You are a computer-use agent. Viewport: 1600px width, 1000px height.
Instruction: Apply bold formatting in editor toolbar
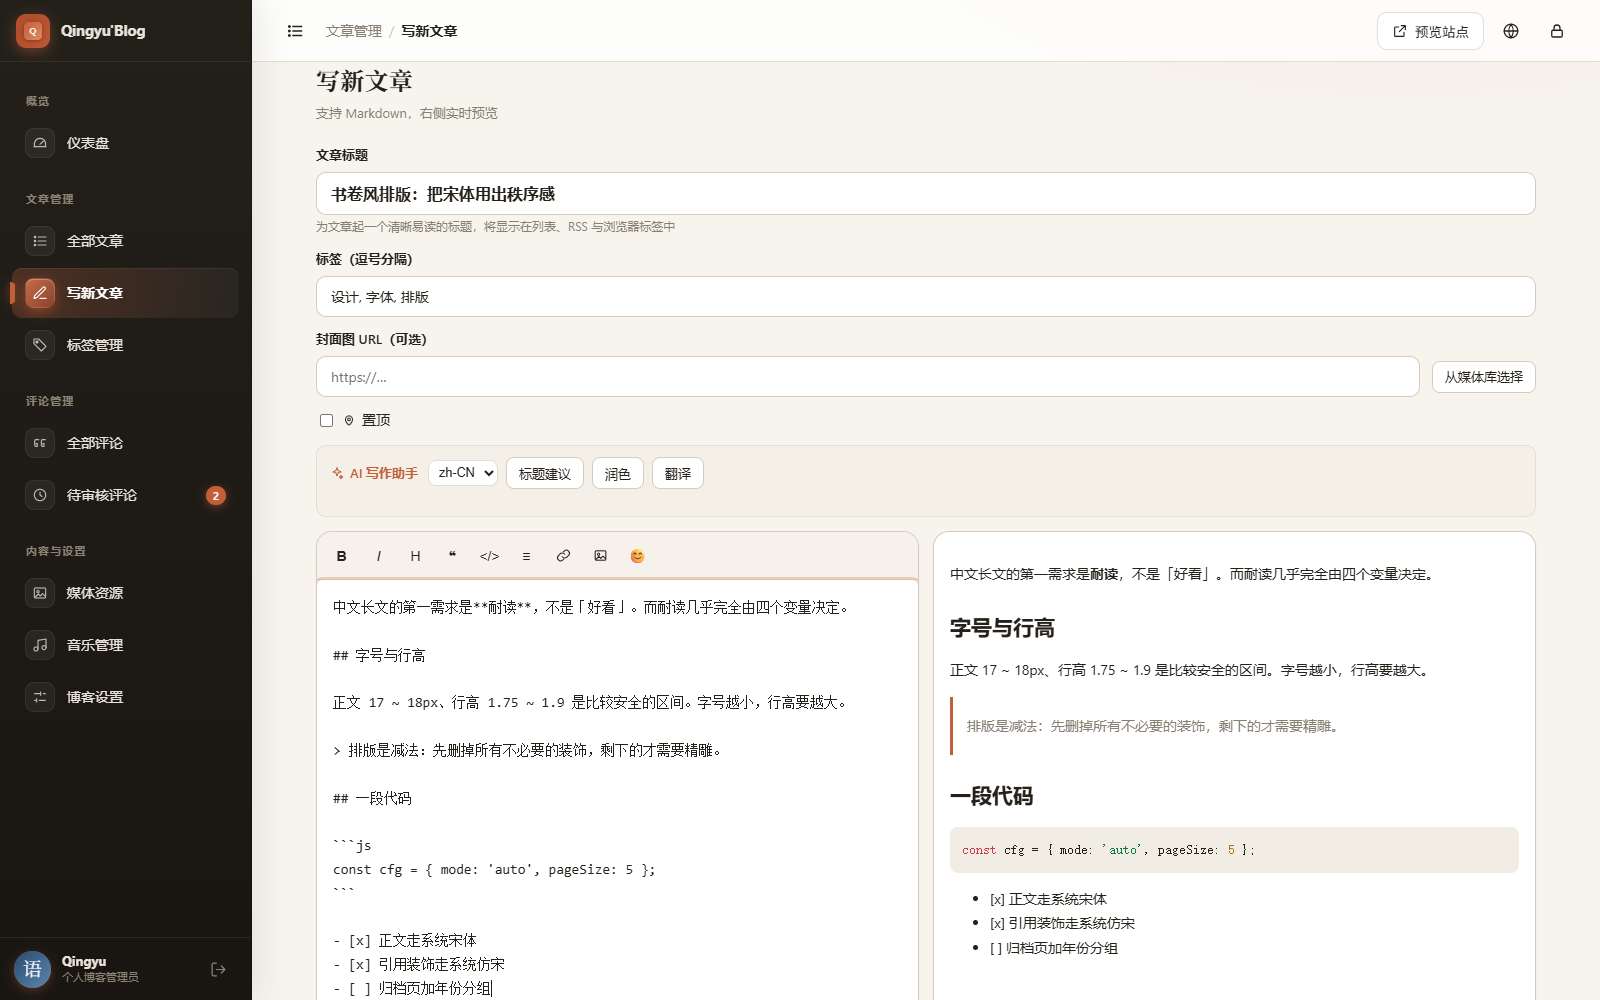(x=342, y=556)
